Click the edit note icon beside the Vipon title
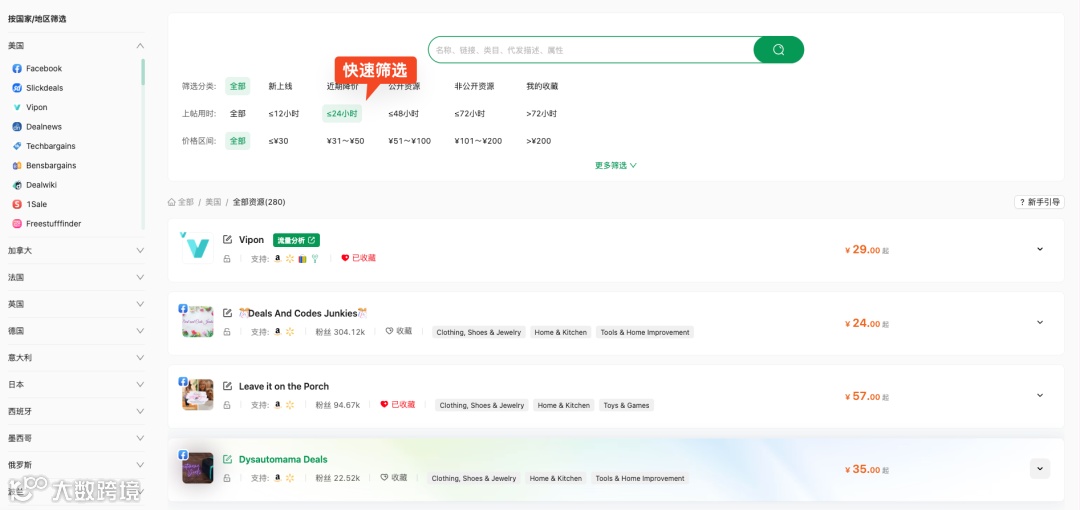Screen dimensions: 1080x510 click(227, 240)
